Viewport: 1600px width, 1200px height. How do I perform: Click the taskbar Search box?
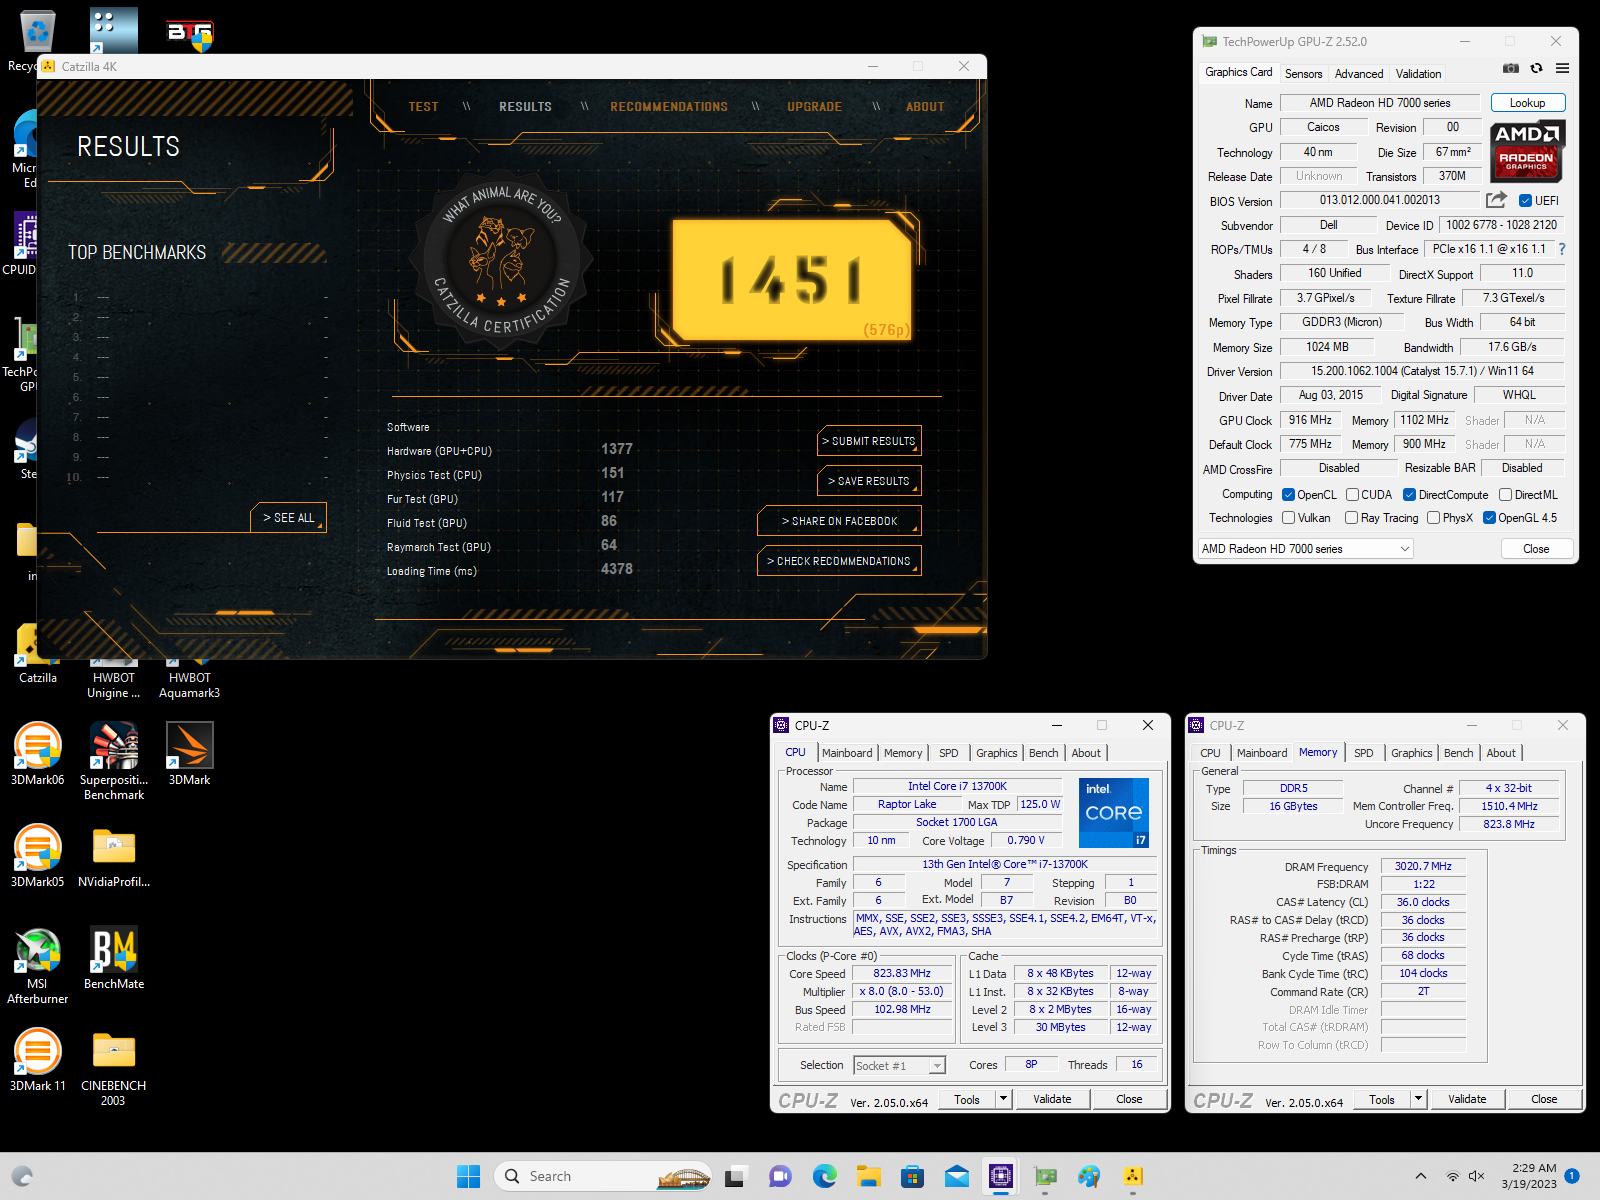[603, 1176]
